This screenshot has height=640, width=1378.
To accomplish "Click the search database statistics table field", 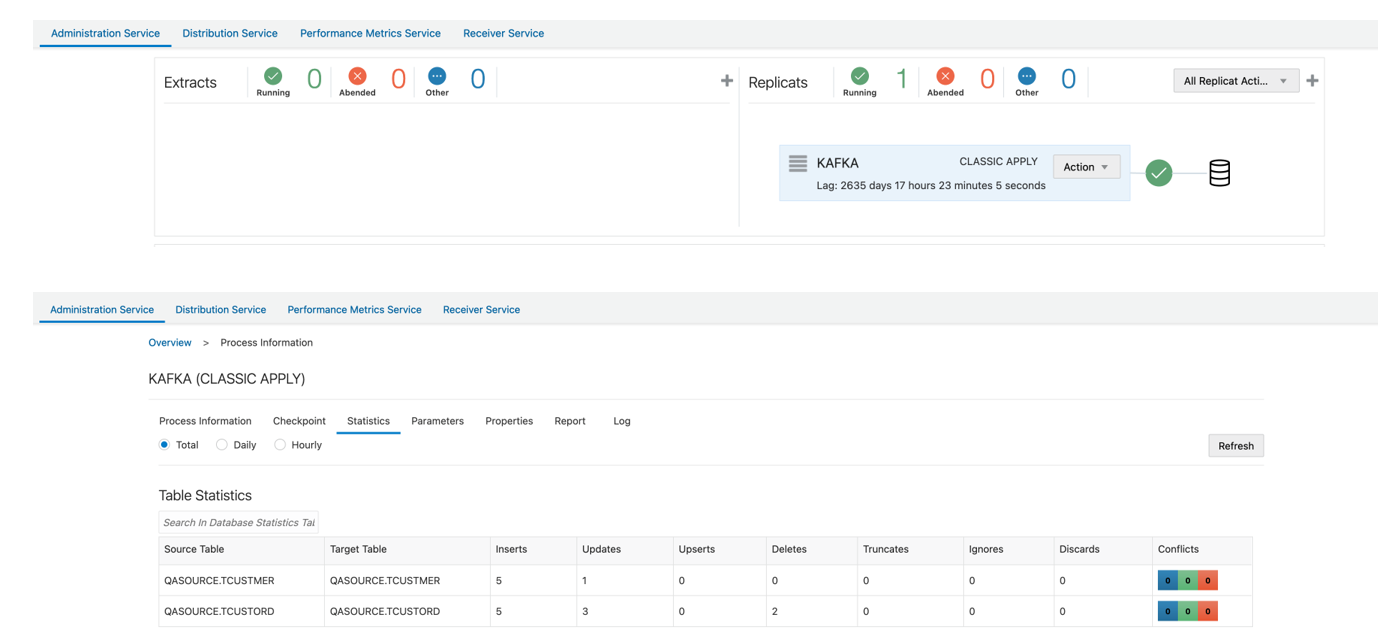I will [238, 522].
